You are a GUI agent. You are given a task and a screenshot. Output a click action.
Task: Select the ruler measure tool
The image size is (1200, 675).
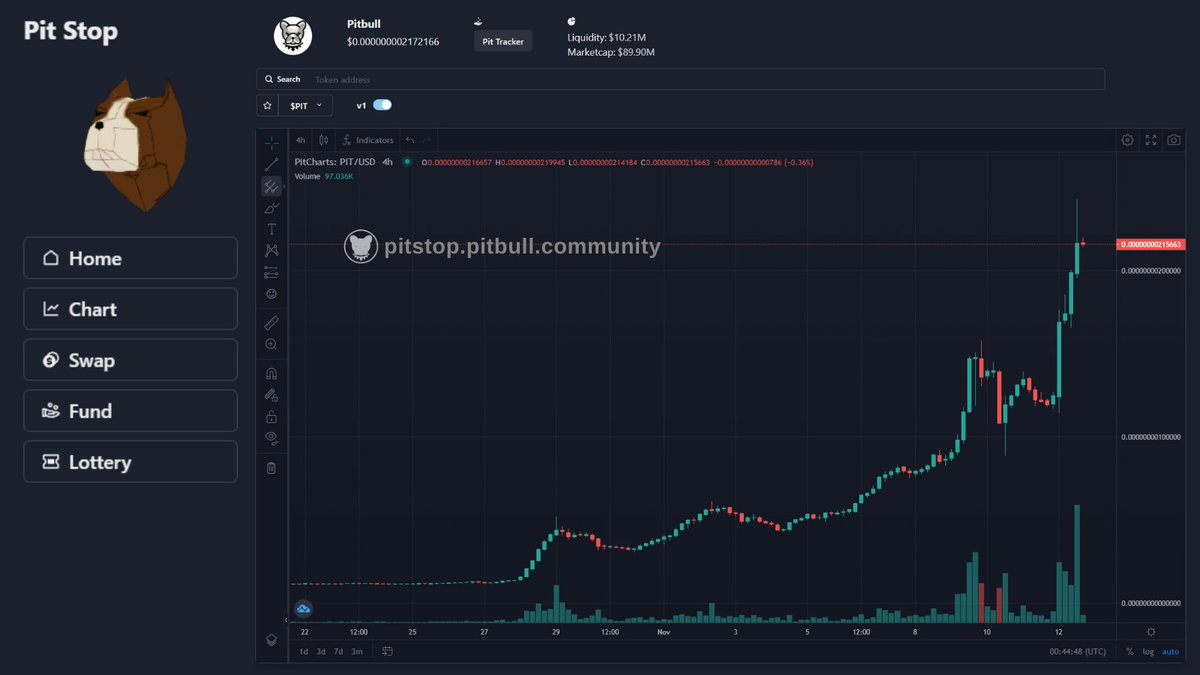point(271,322)
